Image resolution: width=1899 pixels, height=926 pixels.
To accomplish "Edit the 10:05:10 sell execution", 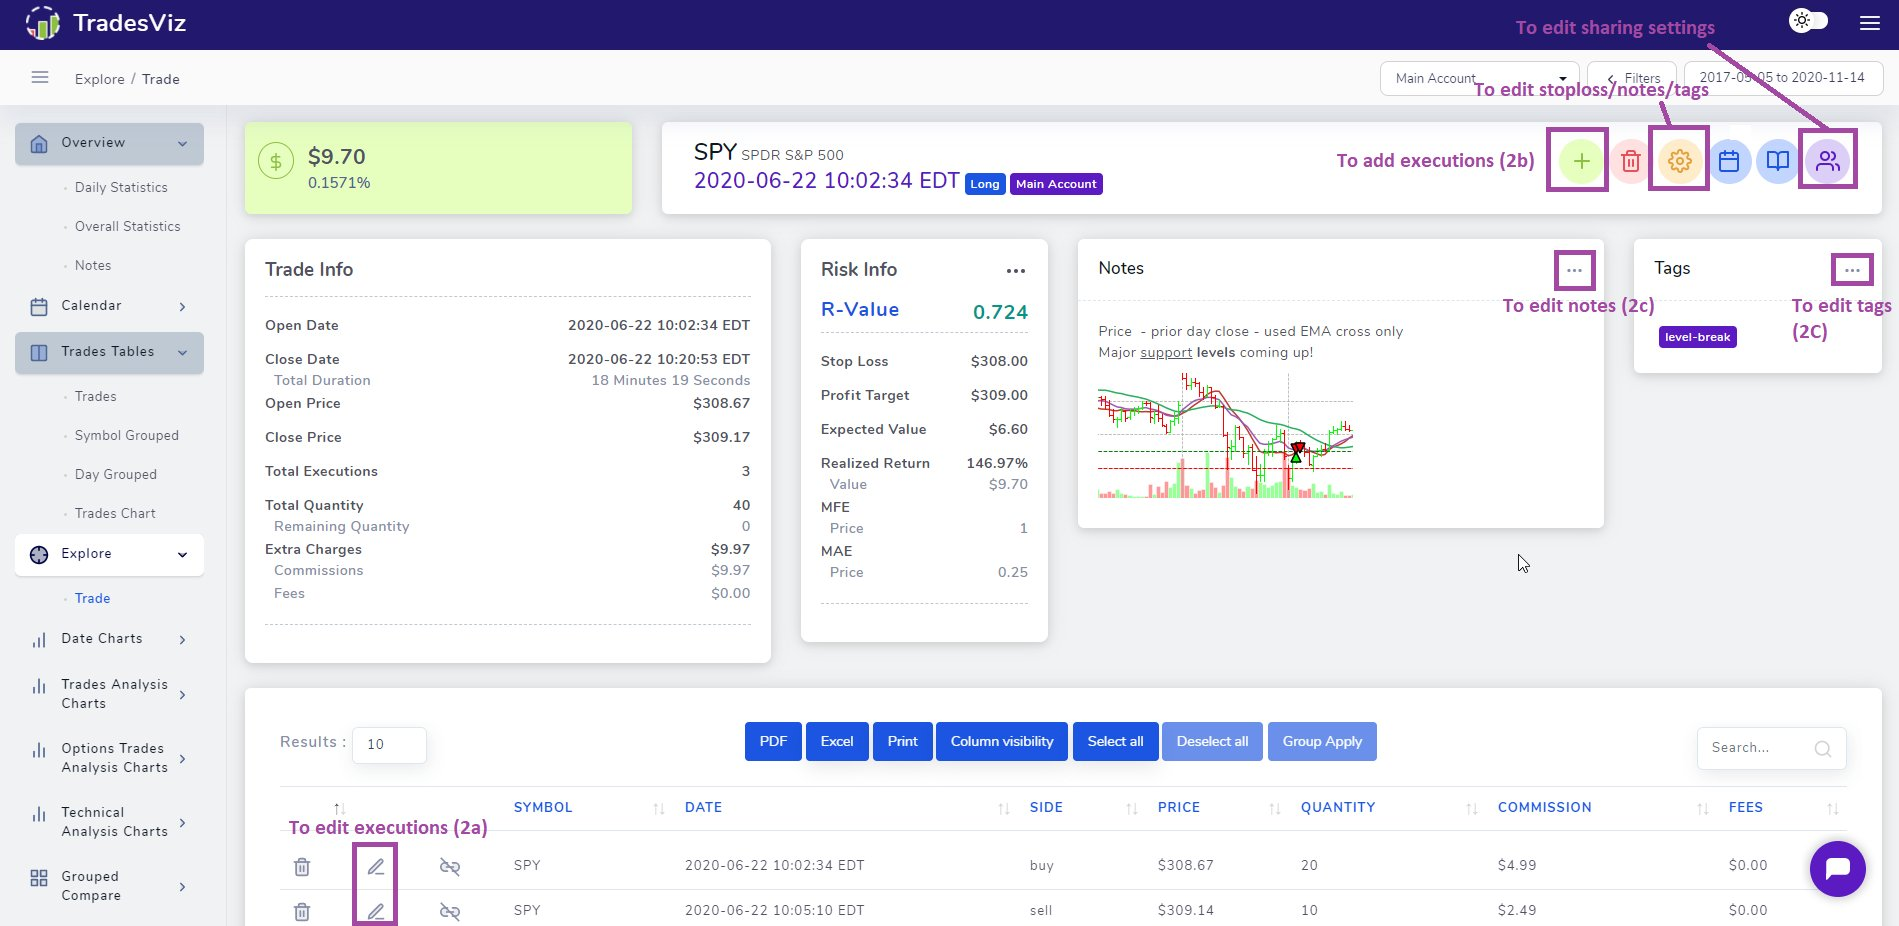I will tap(376, 911).
